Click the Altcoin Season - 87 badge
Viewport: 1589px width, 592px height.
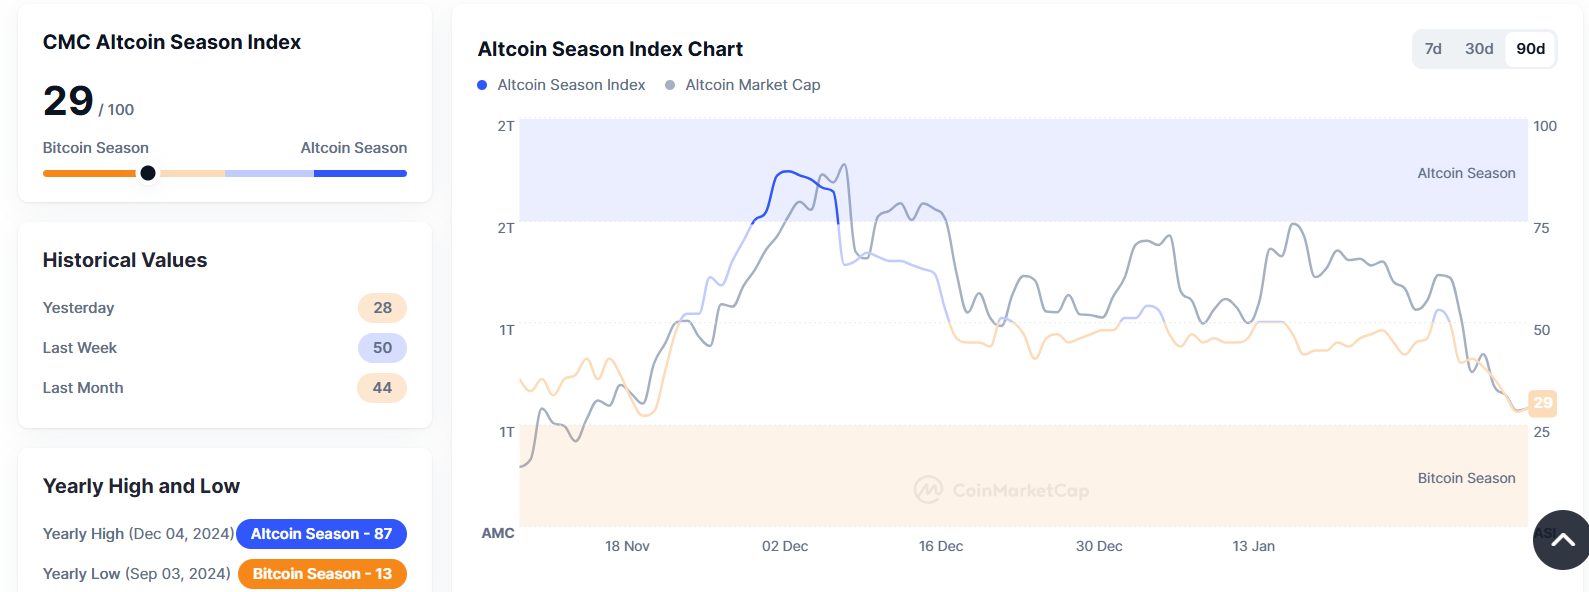pyautogui.click(x=321, y=534)
